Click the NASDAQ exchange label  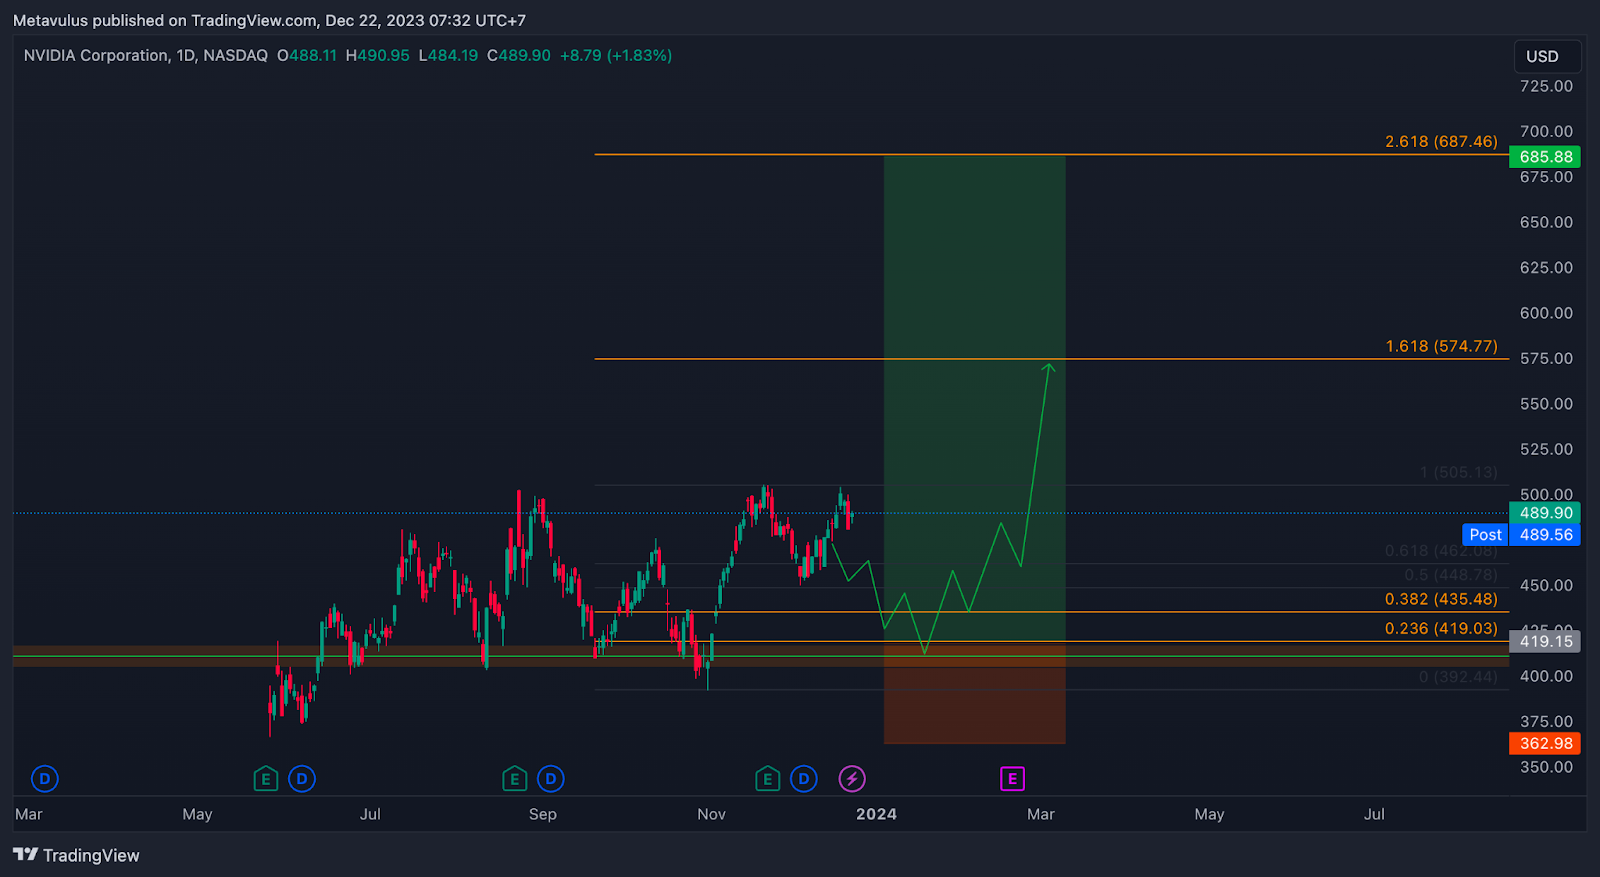coord(236,56)
